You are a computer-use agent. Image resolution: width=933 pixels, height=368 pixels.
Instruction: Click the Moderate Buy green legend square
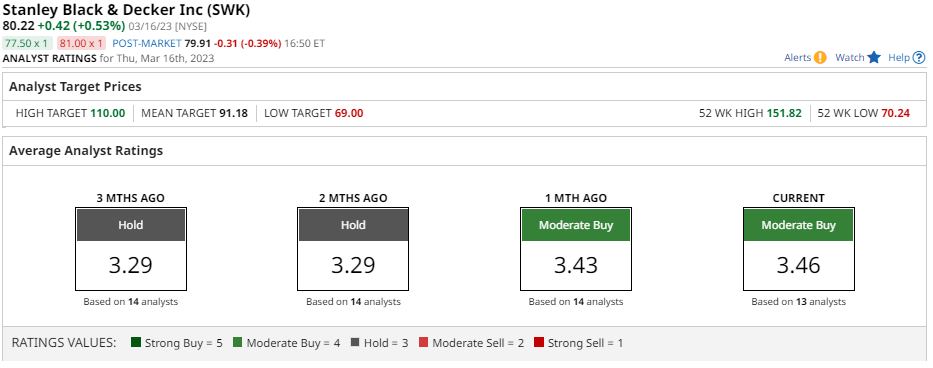tap(237, 343)
